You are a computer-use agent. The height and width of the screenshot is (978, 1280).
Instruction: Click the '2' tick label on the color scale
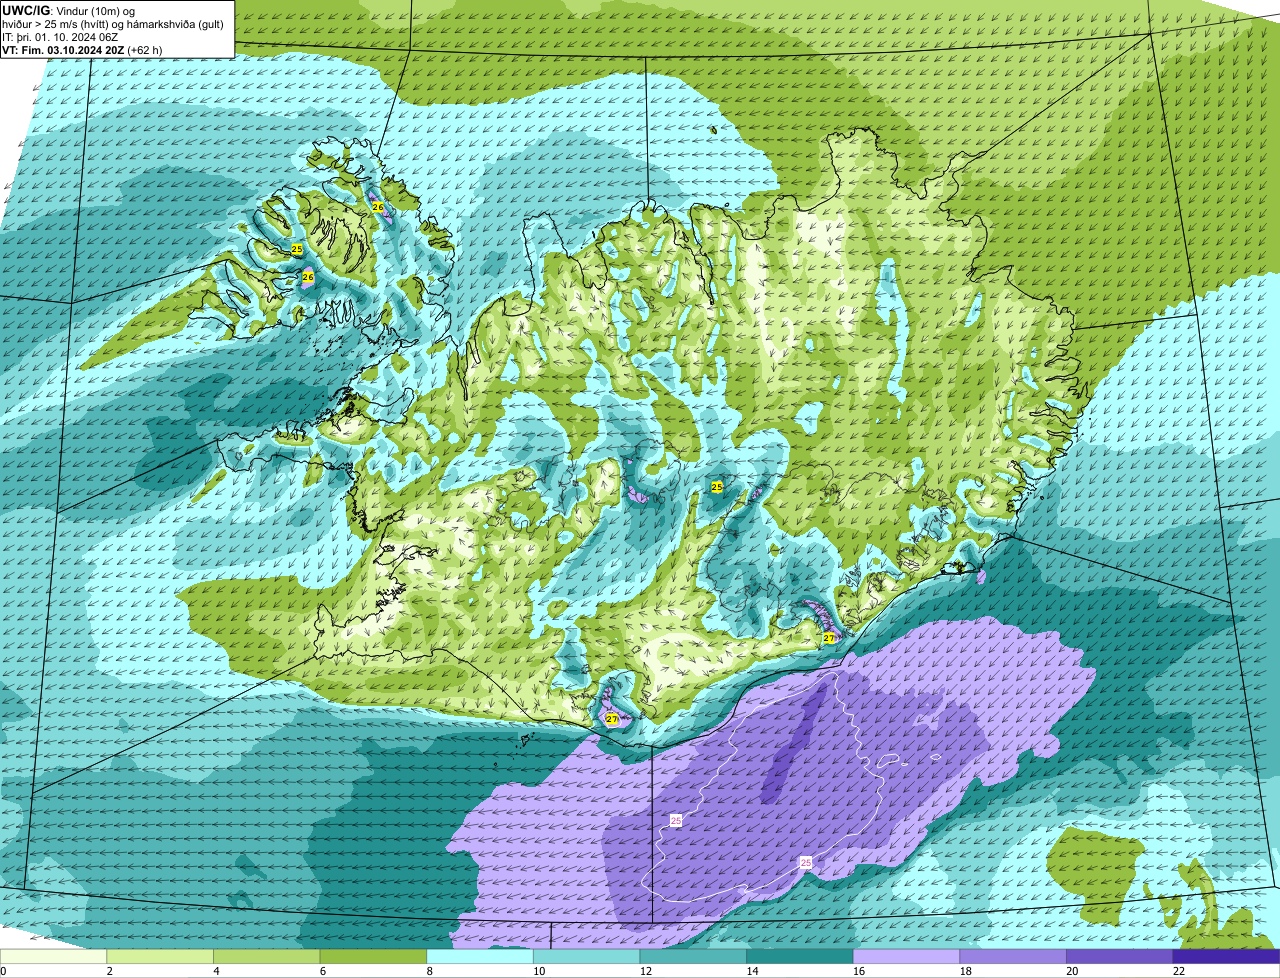(x=109, y=971)
